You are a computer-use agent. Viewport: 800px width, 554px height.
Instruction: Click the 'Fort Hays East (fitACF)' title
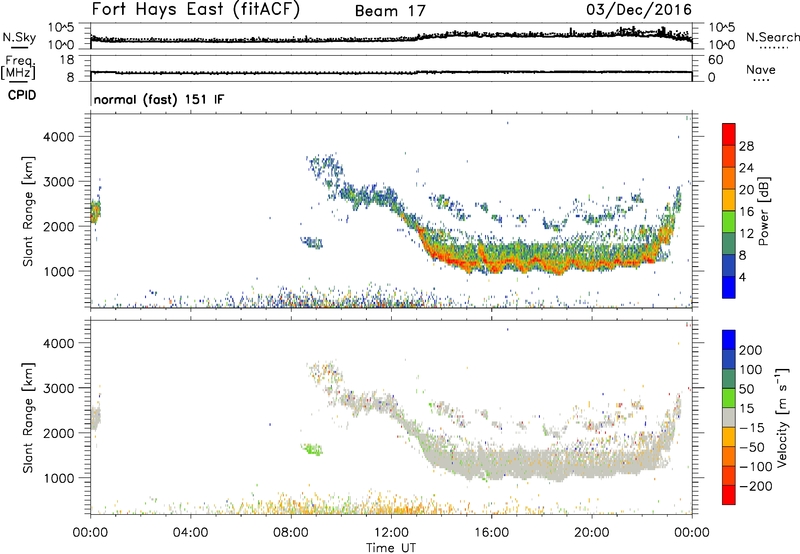[x=195, y=9]
